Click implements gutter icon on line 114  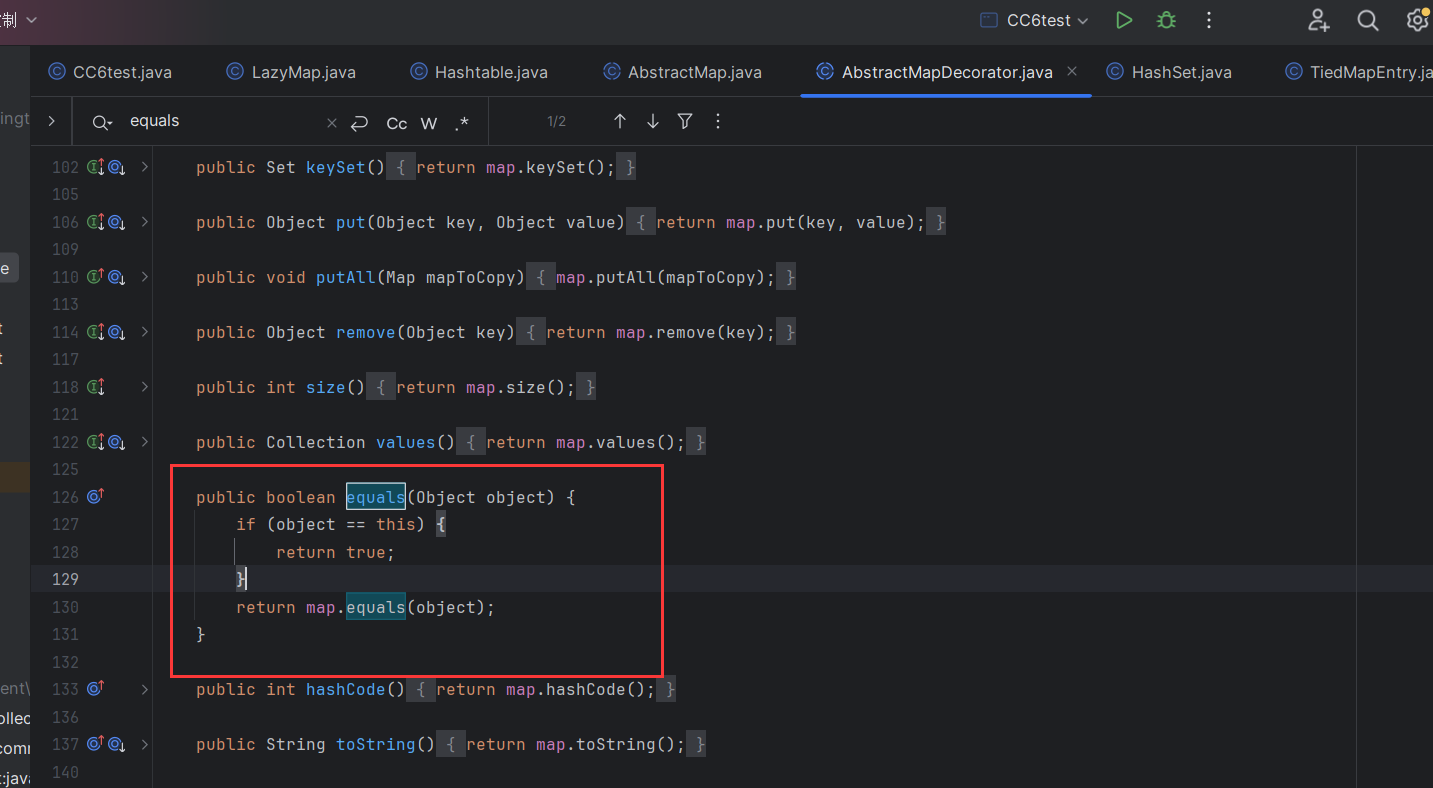[x=96, y=332]
